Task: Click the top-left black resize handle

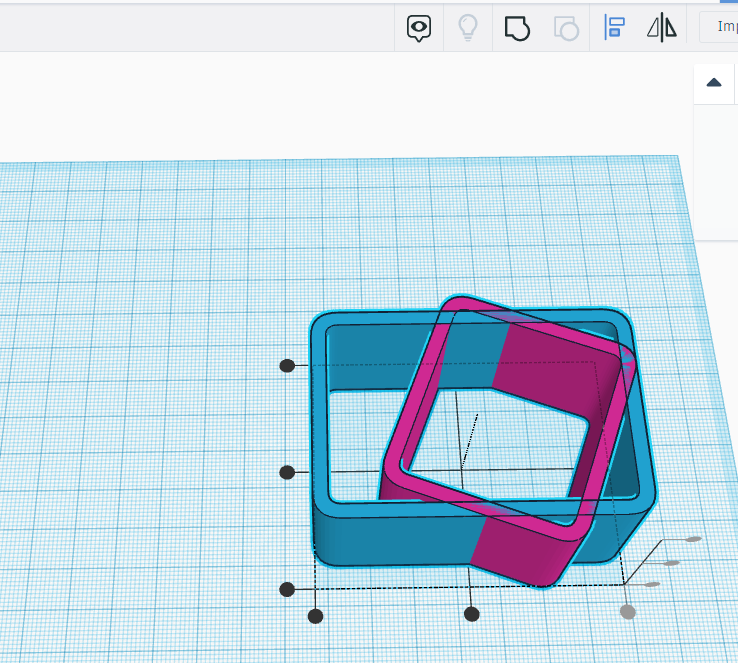Action: point(287,366)
